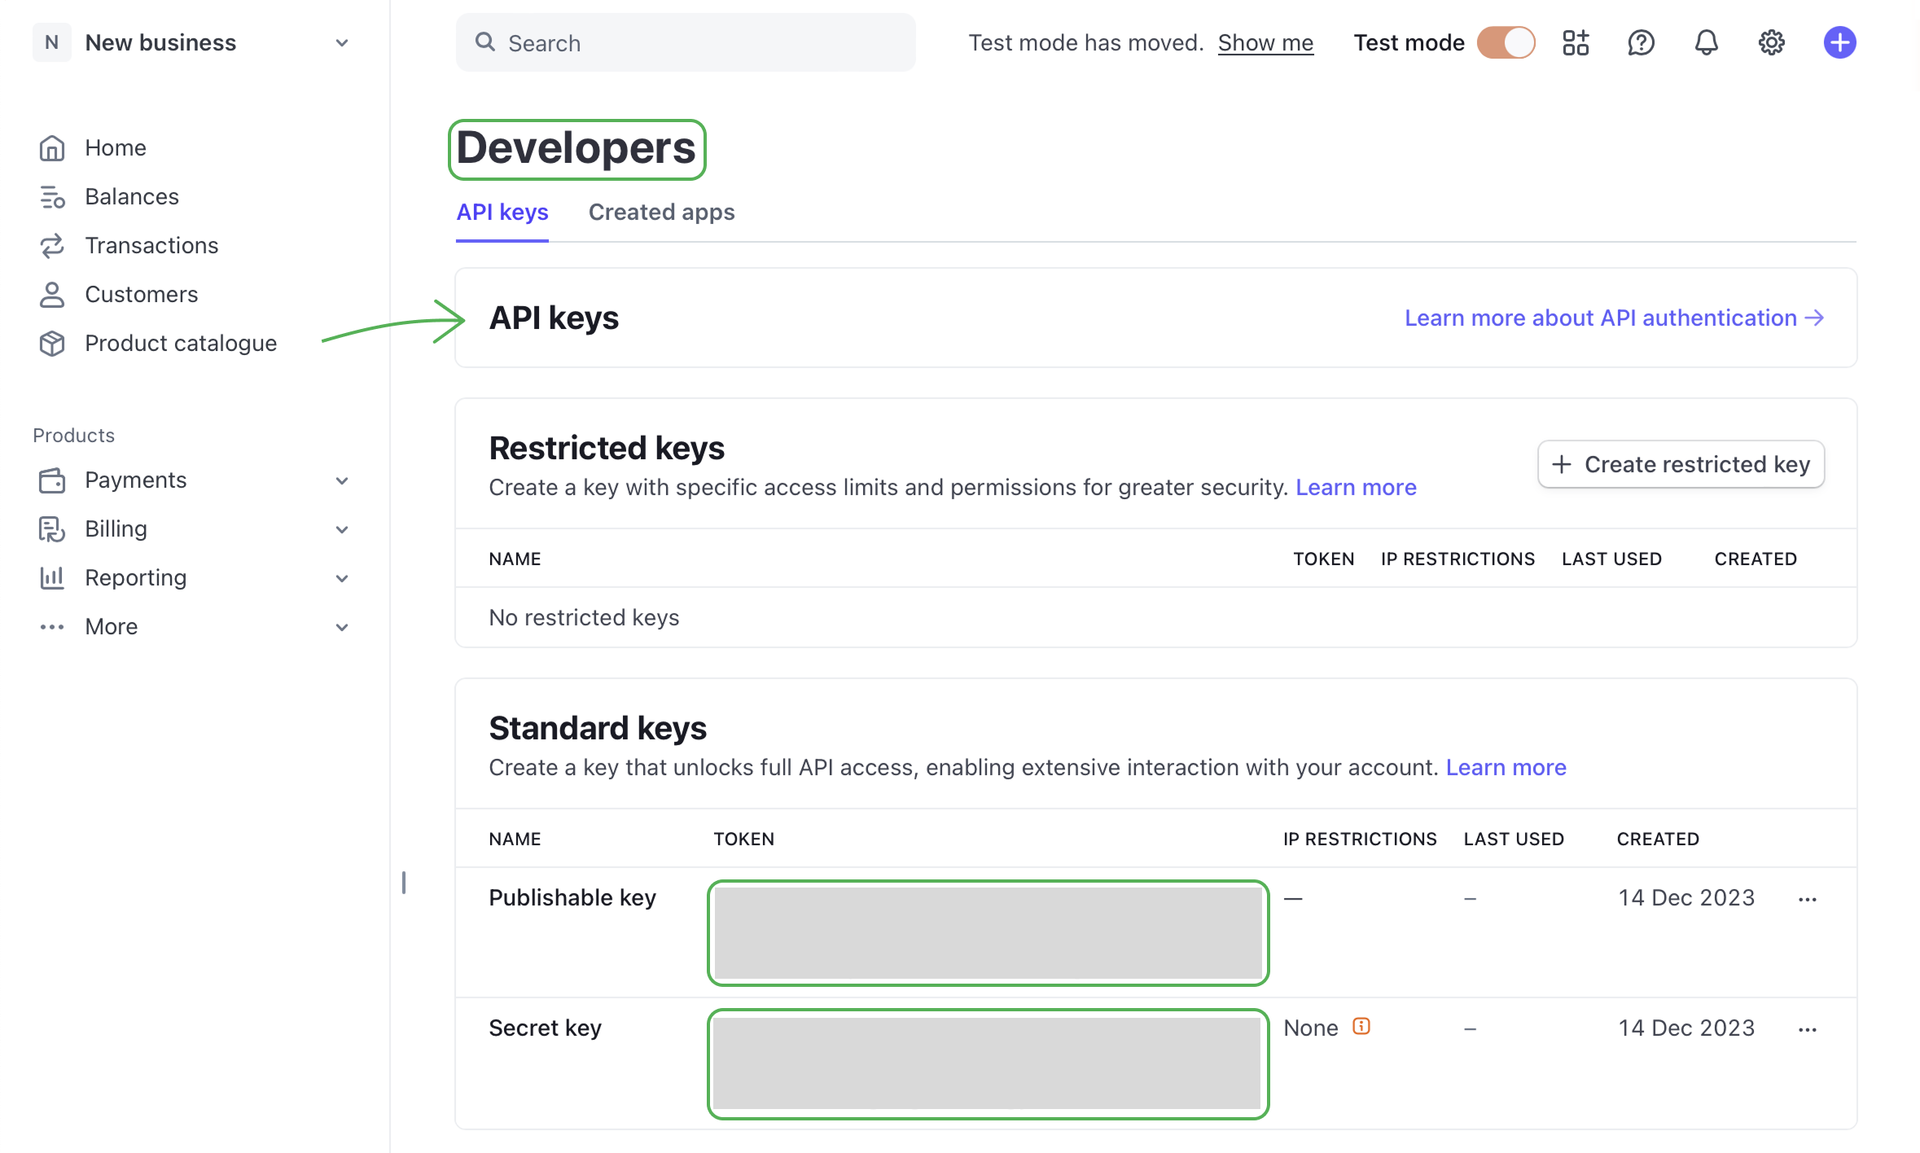Open Publishable key more options menu
This screenshot has height=1153, width=1920.
tap(1807, 899)
